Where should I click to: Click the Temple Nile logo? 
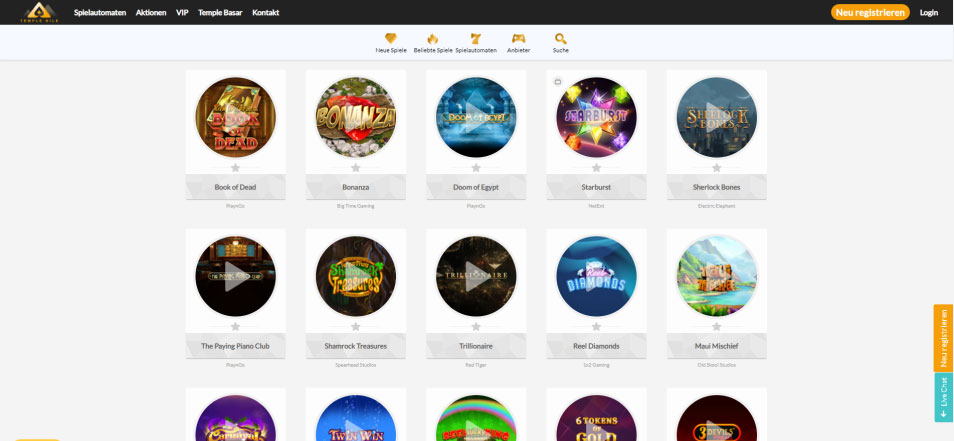38,12
